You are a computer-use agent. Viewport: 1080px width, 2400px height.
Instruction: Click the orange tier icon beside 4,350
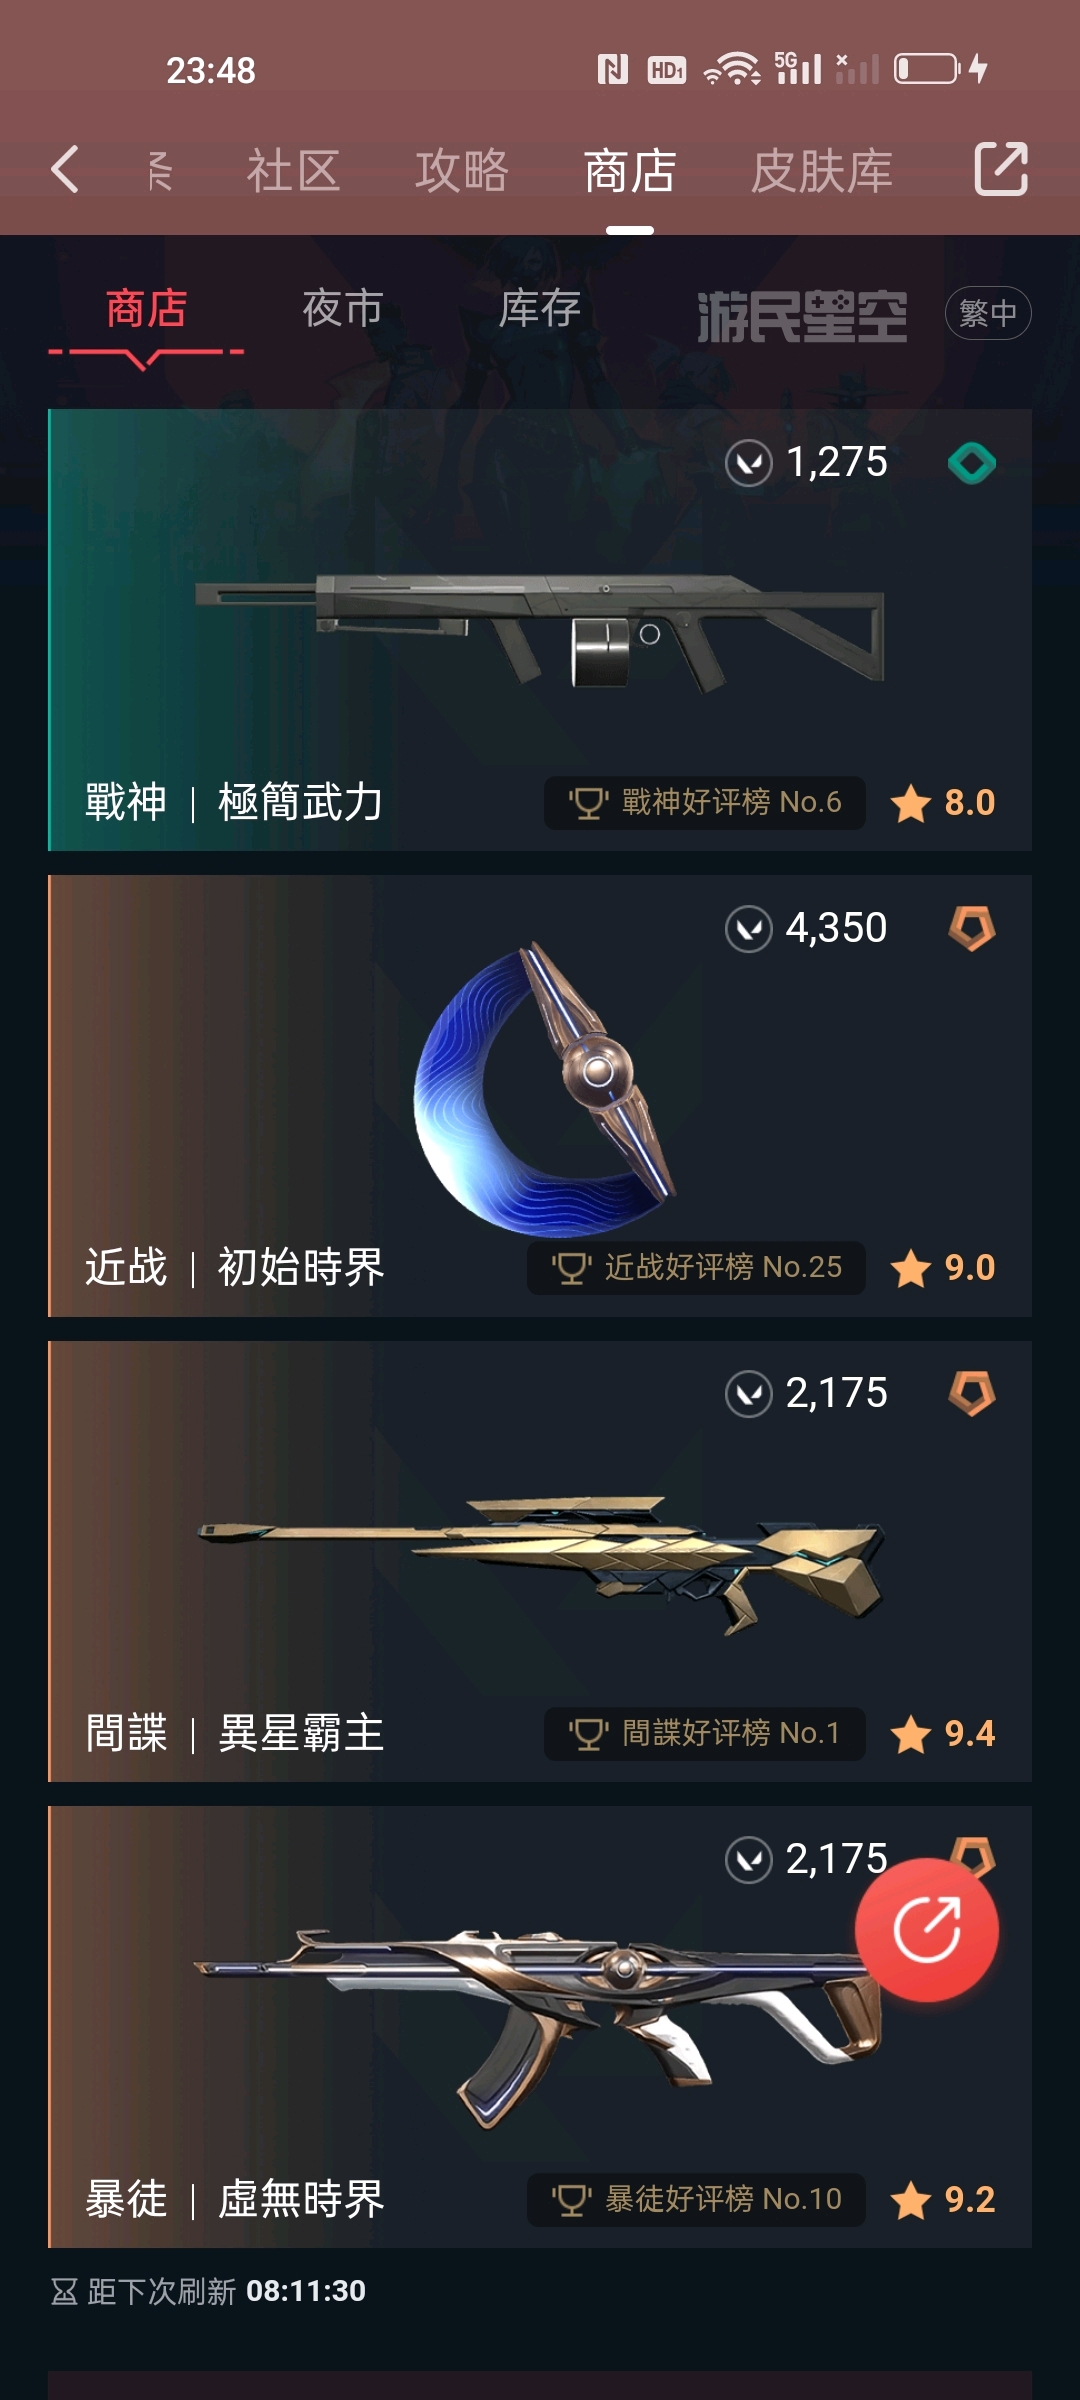(x=972, y=928)
